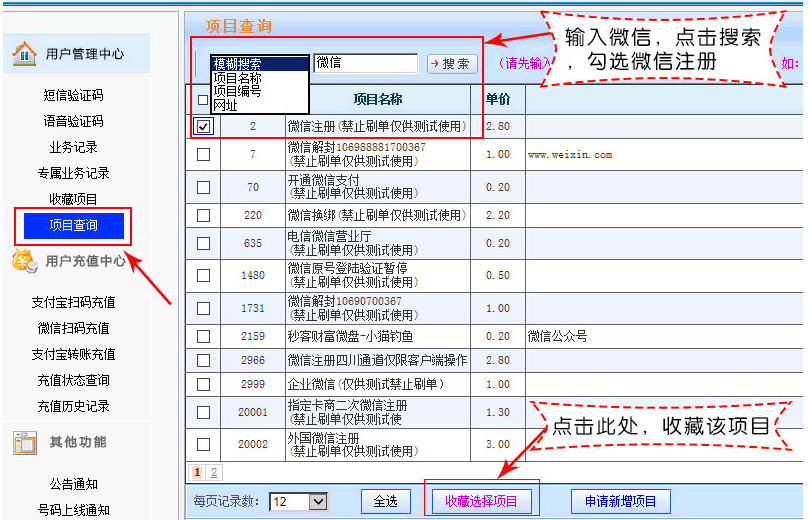809x520 pixels.
Task: Click the 用户管理中心 section header
Action: coord(85,54)
